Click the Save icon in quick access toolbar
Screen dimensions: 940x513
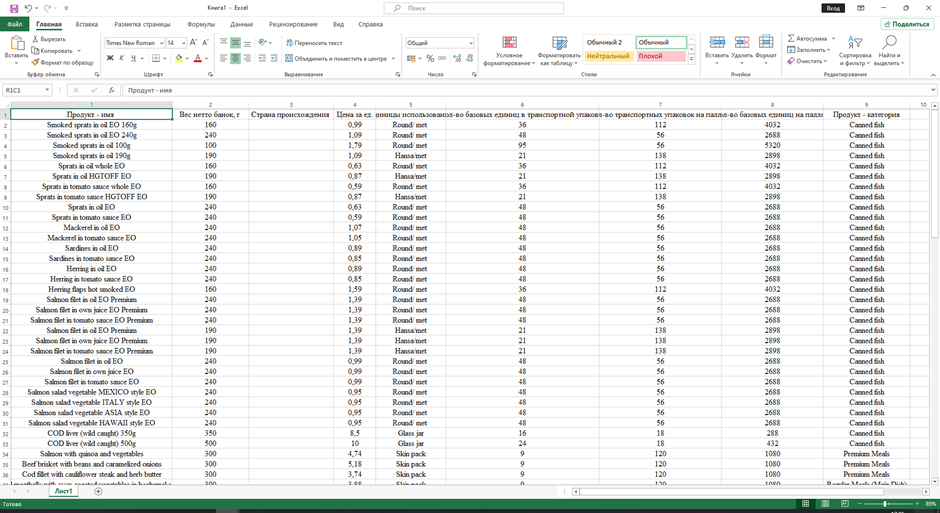point(14,8)
